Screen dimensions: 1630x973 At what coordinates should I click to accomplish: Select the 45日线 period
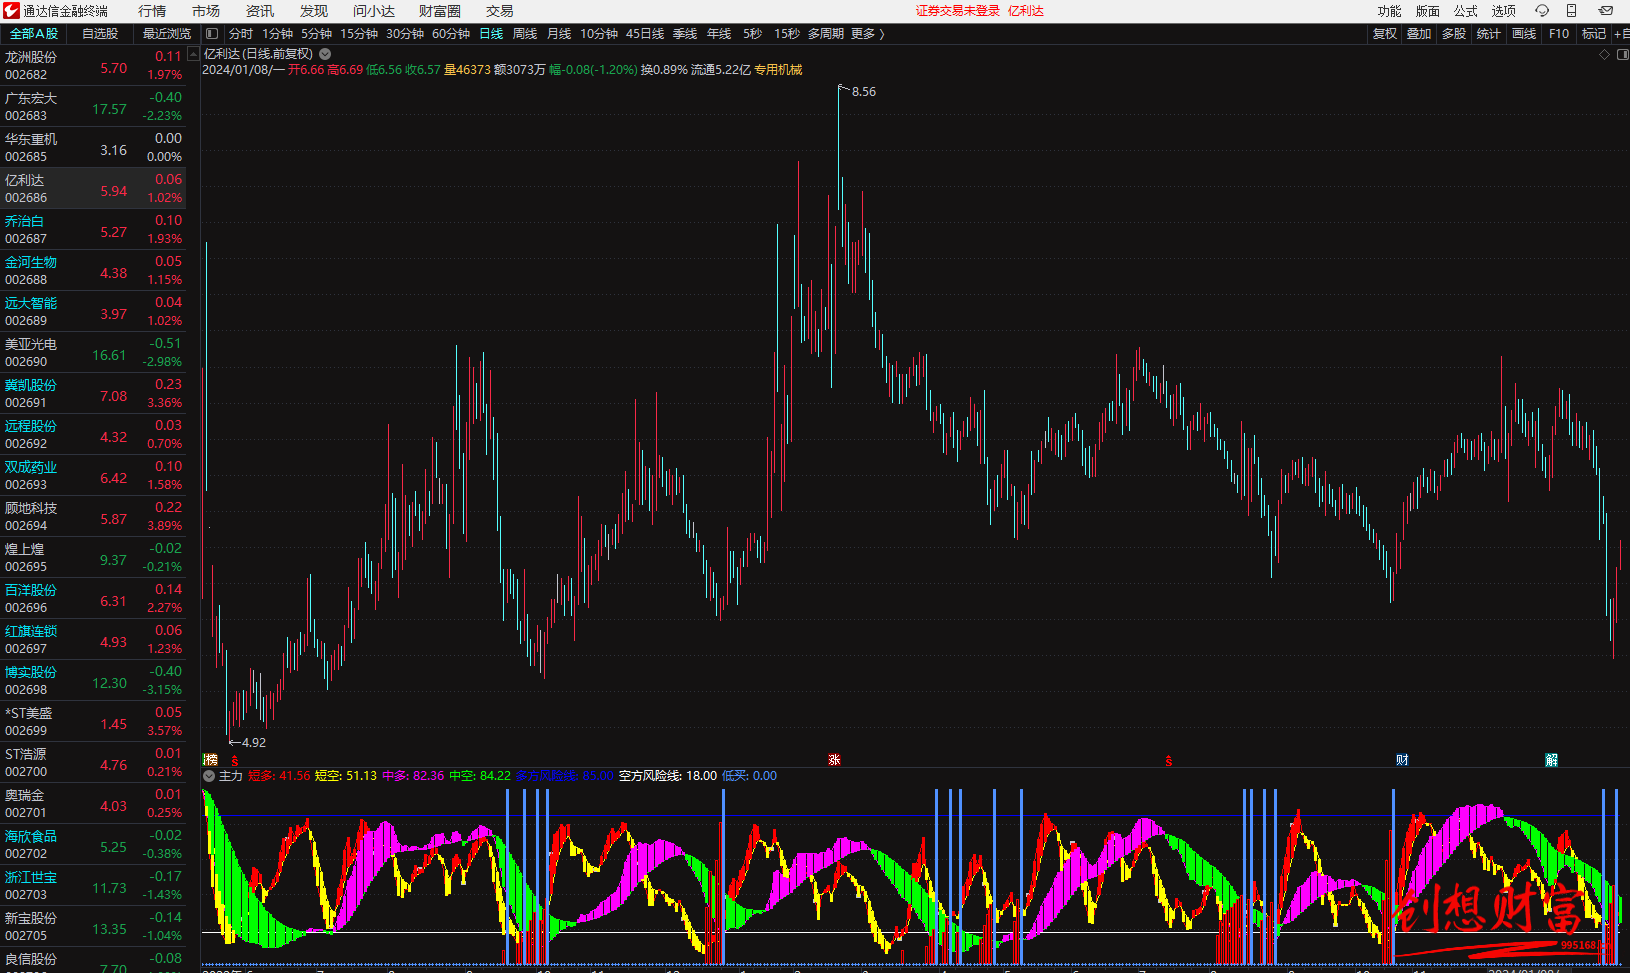pos(645,34)
